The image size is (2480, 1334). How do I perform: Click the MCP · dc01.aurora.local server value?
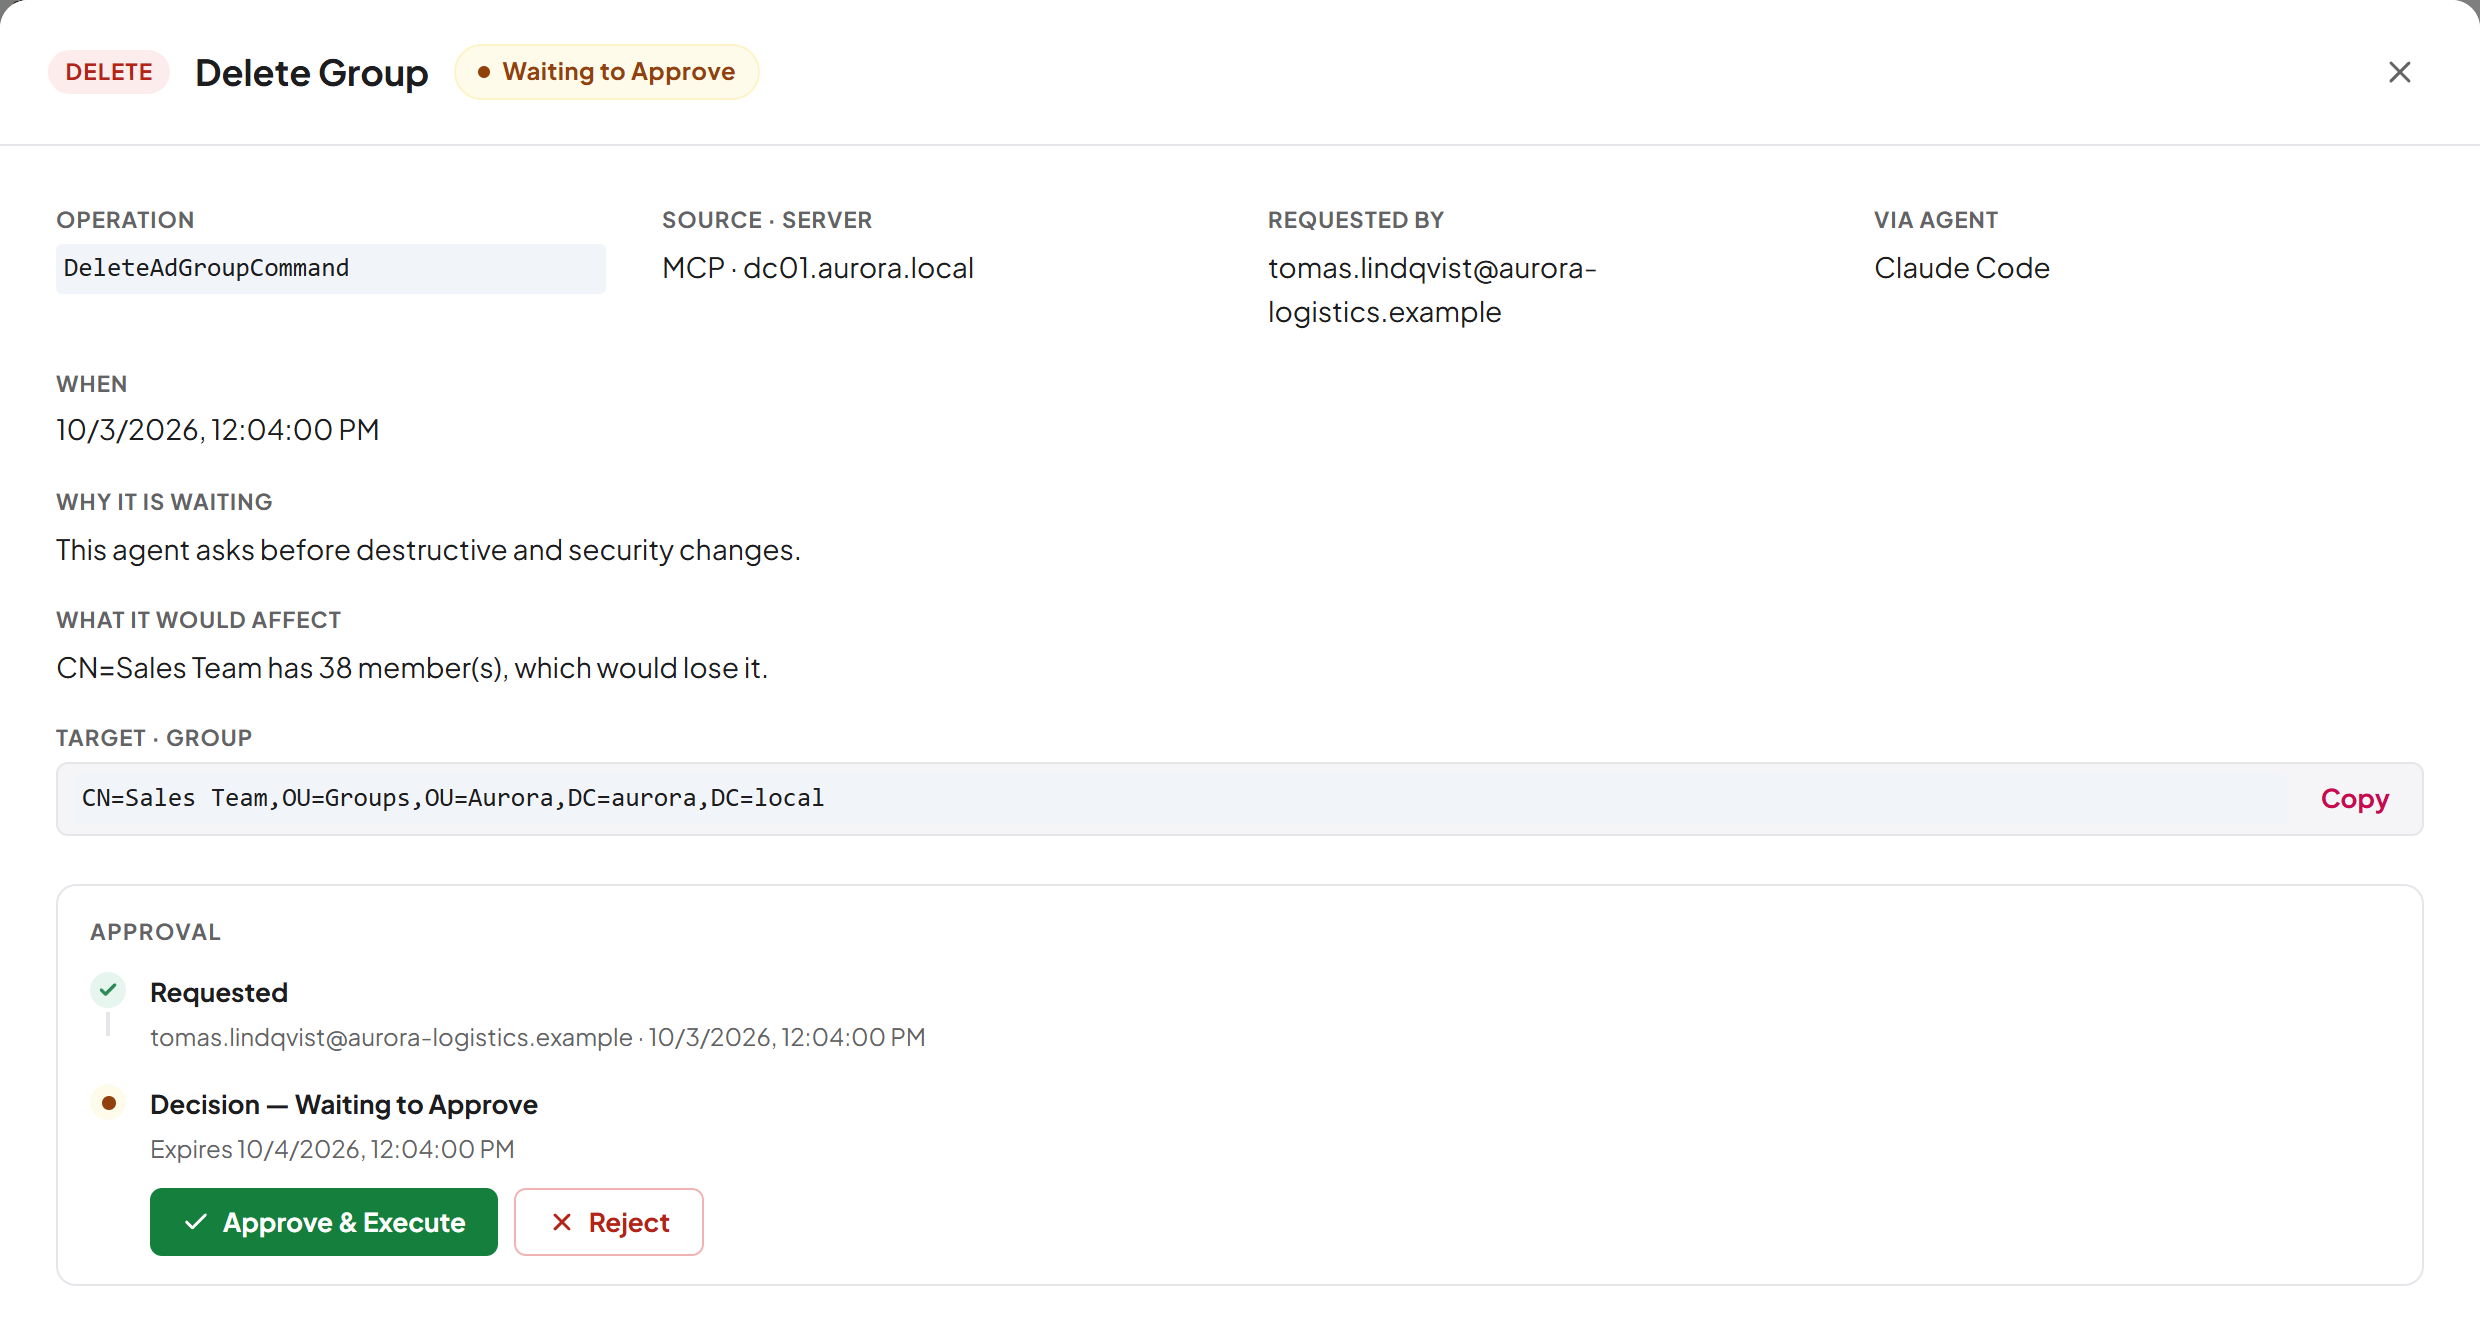(818, 268)
